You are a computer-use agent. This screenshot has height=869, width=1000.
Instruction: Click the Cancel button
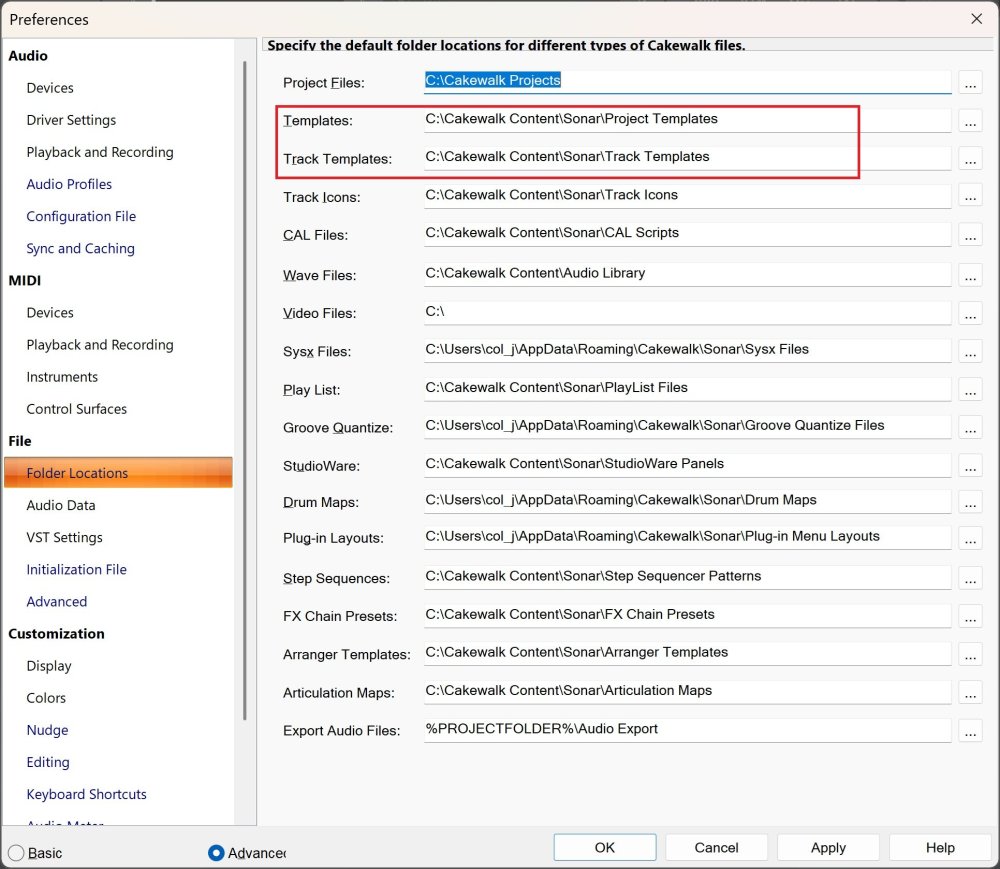click(716, 847)
